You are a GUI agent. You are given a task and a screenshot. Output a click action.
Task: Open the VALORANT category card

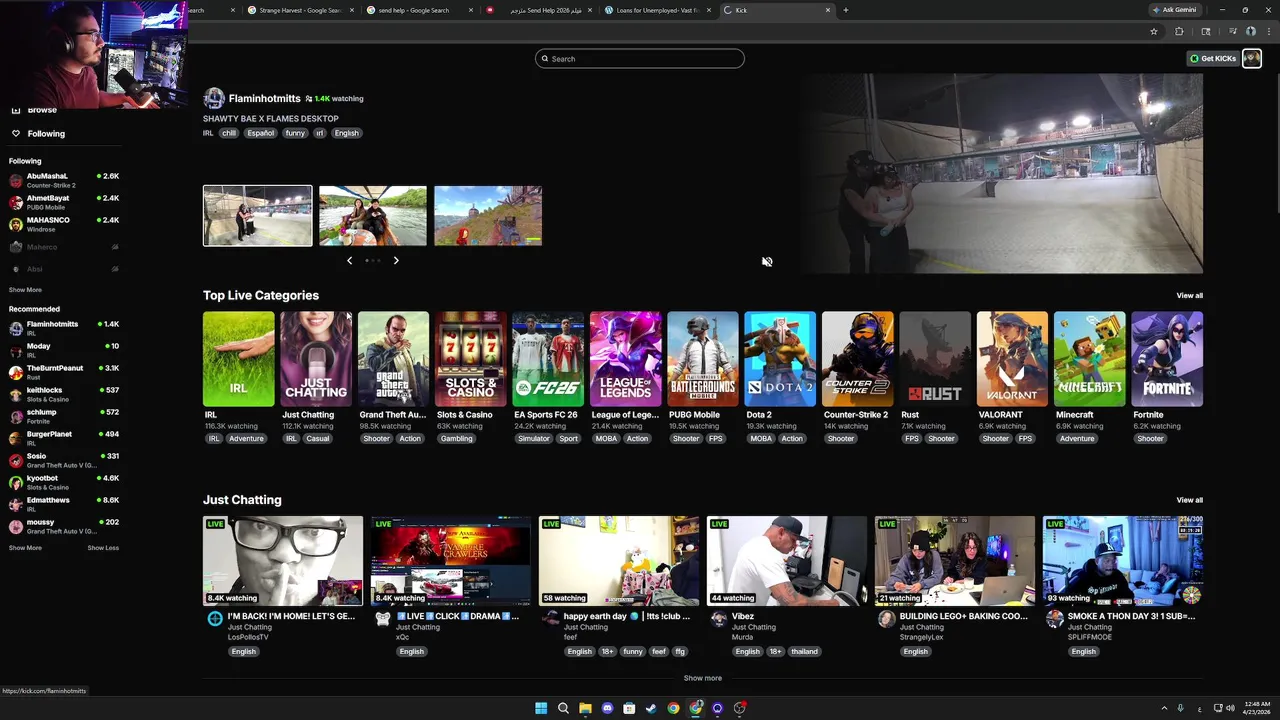[x=1012, y=359]
